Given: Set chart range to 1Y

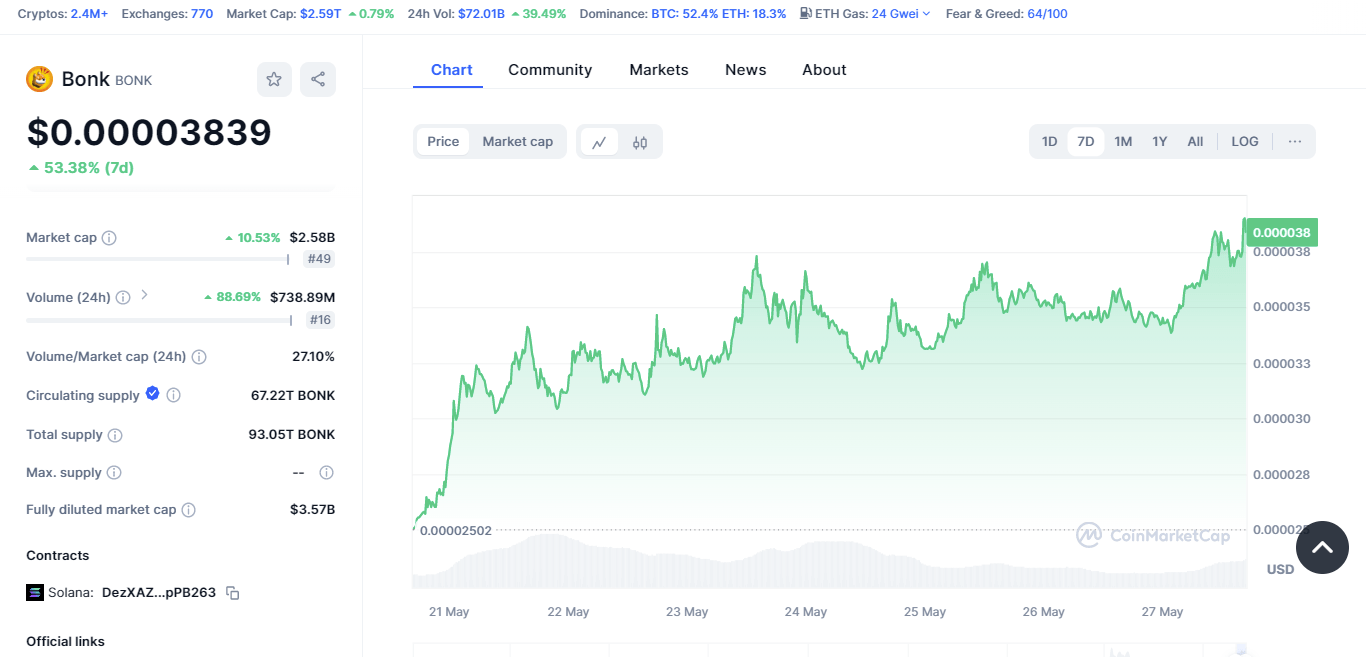Looking at the screenshot, I should (x=1160, y=141).
